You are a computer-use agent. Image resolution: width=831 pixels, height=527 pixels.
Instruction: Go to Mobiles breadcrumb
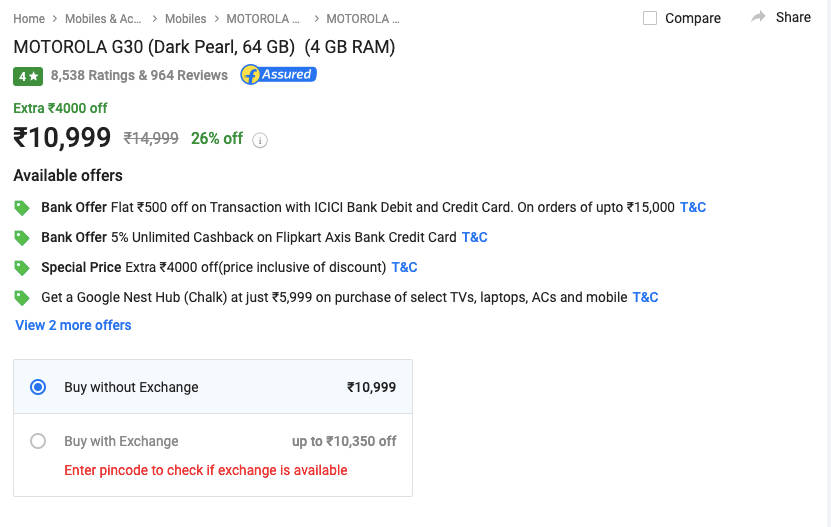(x=185, y=19)
